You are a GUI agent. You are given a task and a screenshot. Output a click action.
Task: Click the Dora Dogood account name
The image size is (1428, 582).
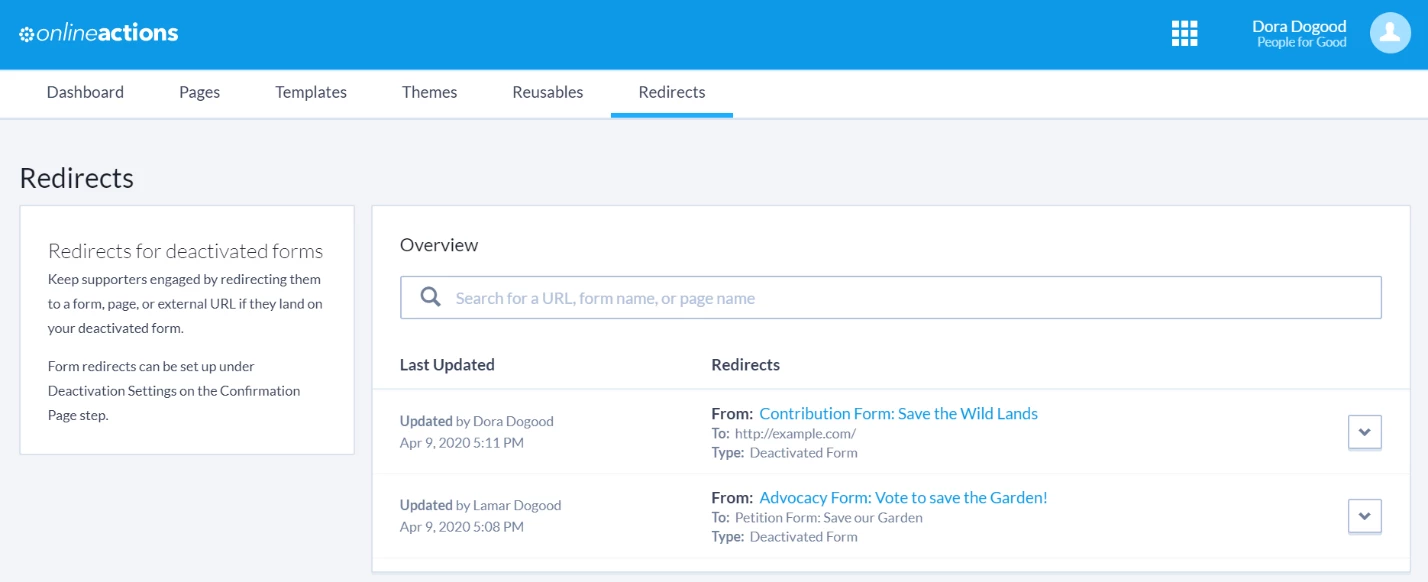1299,26
